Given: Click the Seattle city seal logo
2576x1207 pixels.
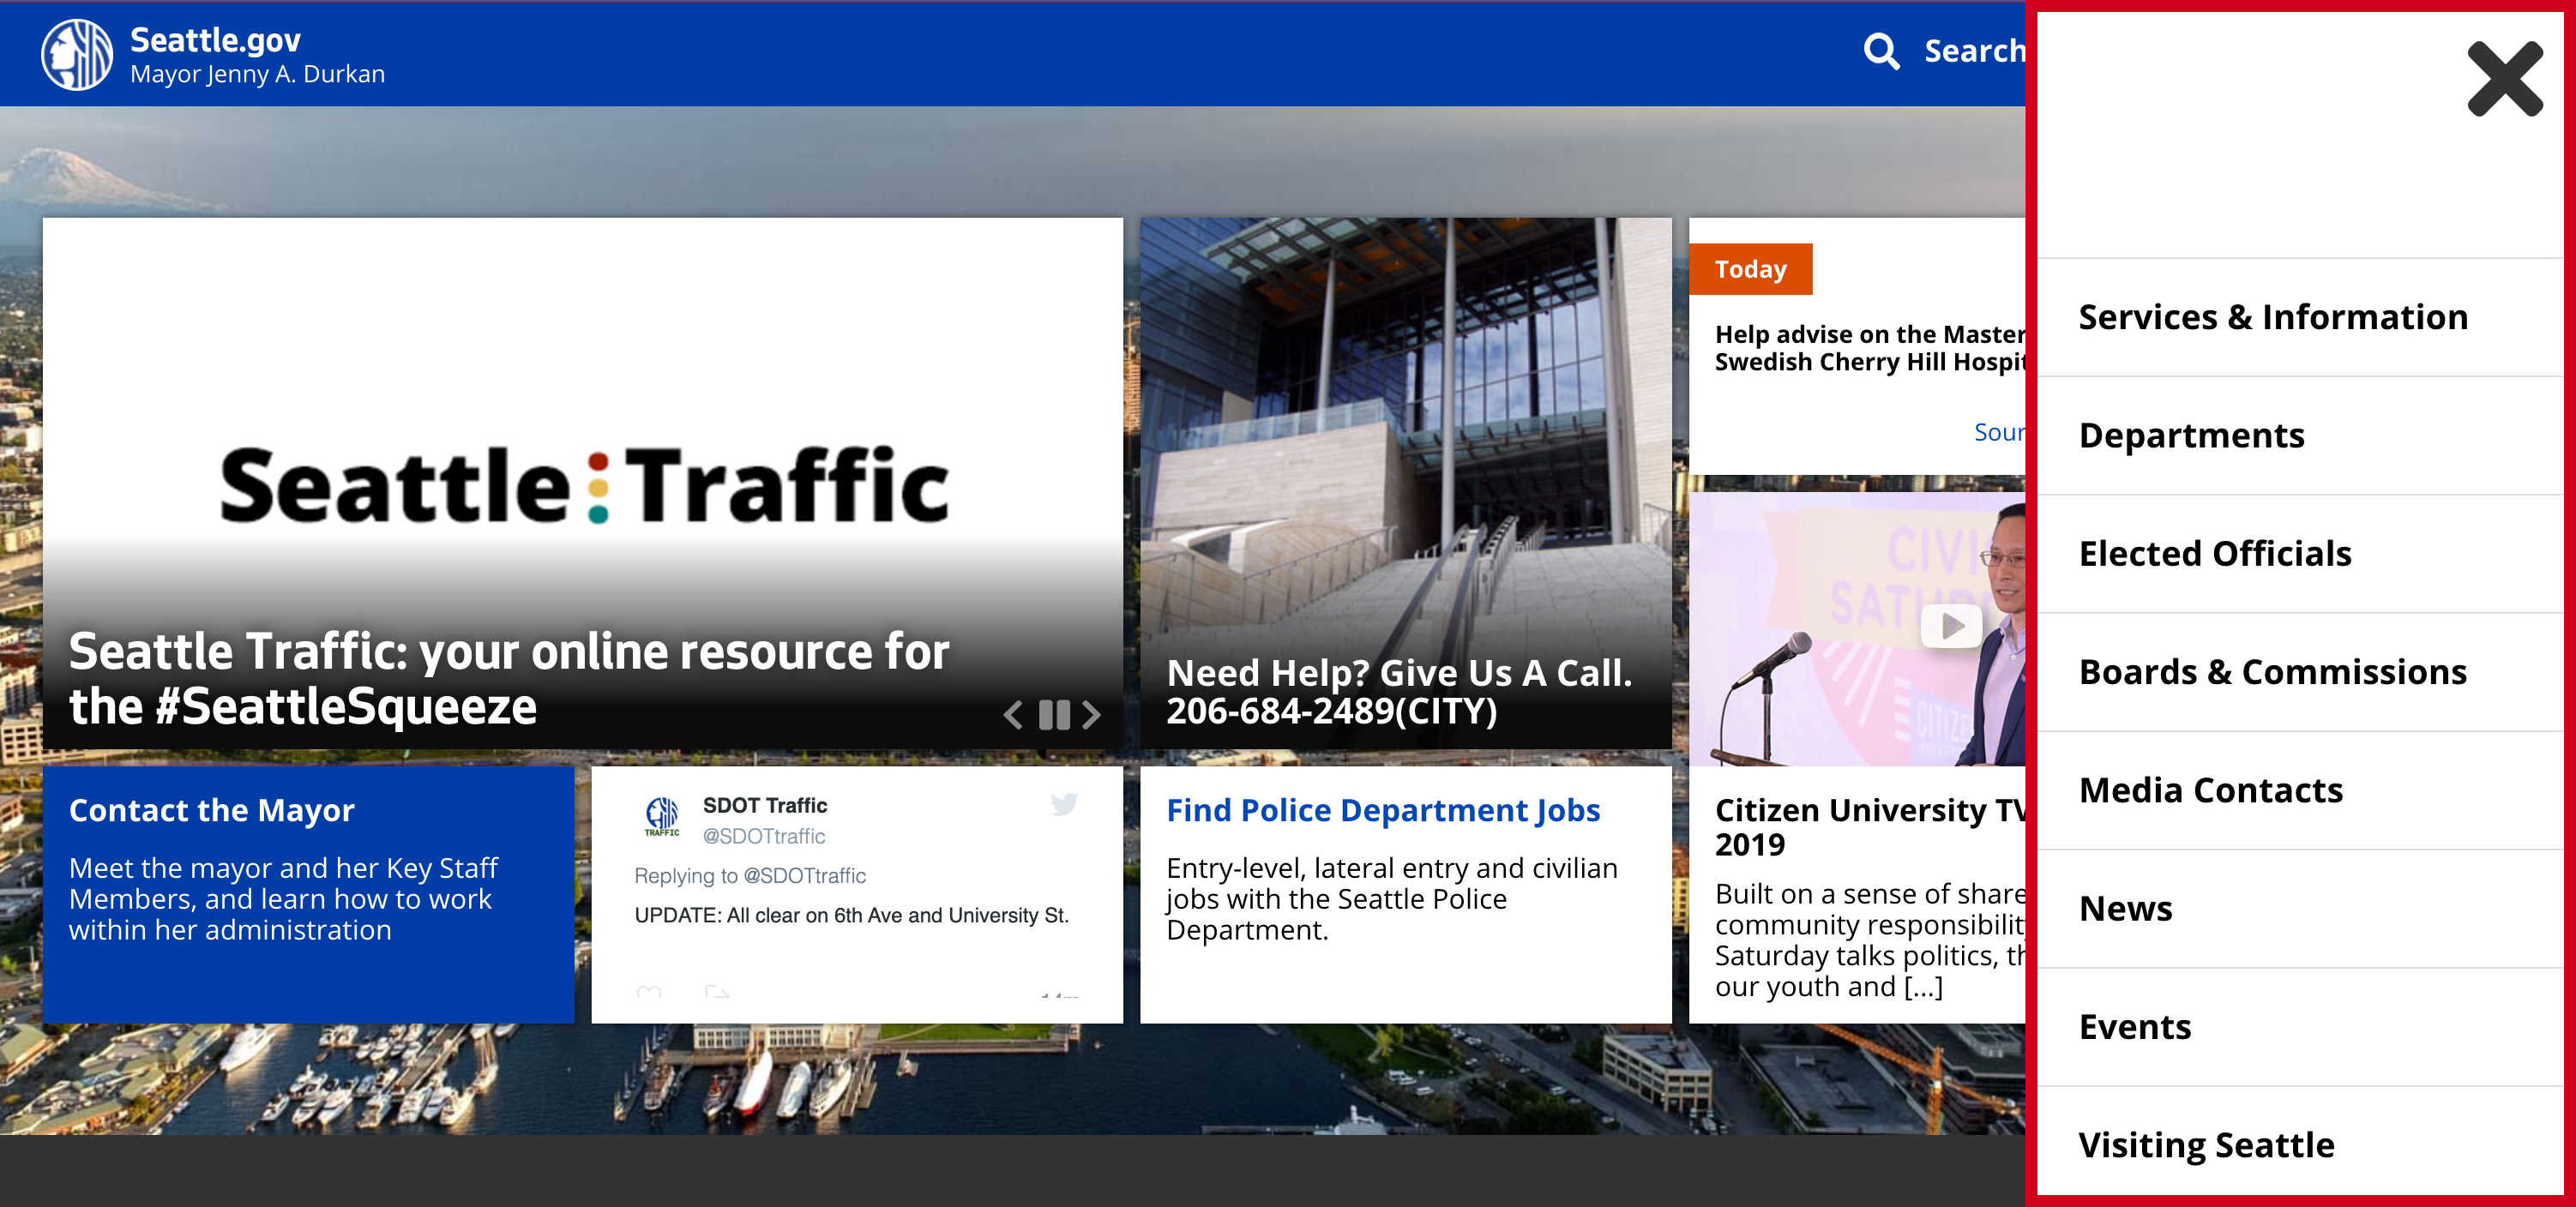Looking at the screenshot, I should coord(76,55).
